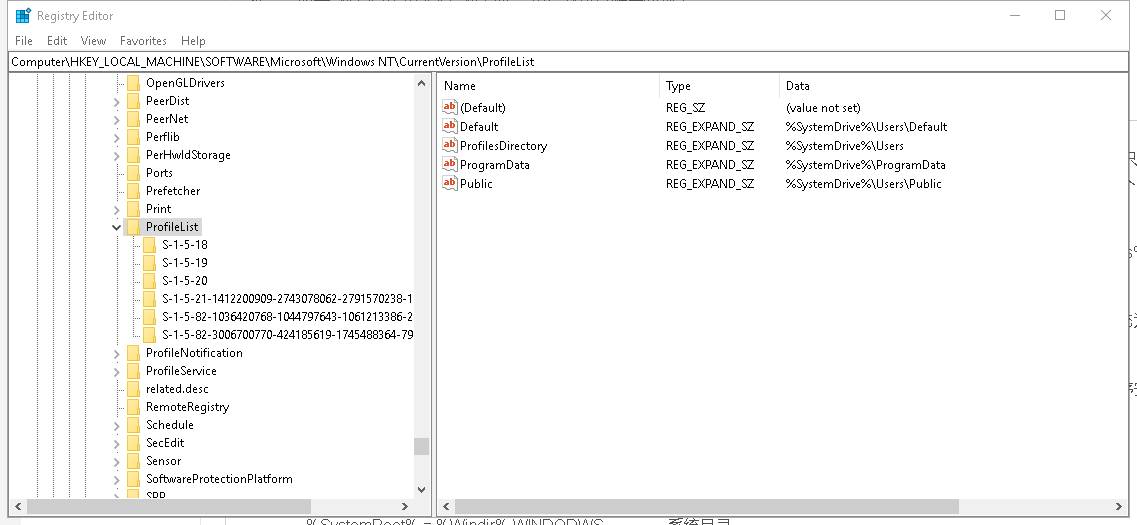
Task: Select the Ports folder icon
Action: pos(133,173)
